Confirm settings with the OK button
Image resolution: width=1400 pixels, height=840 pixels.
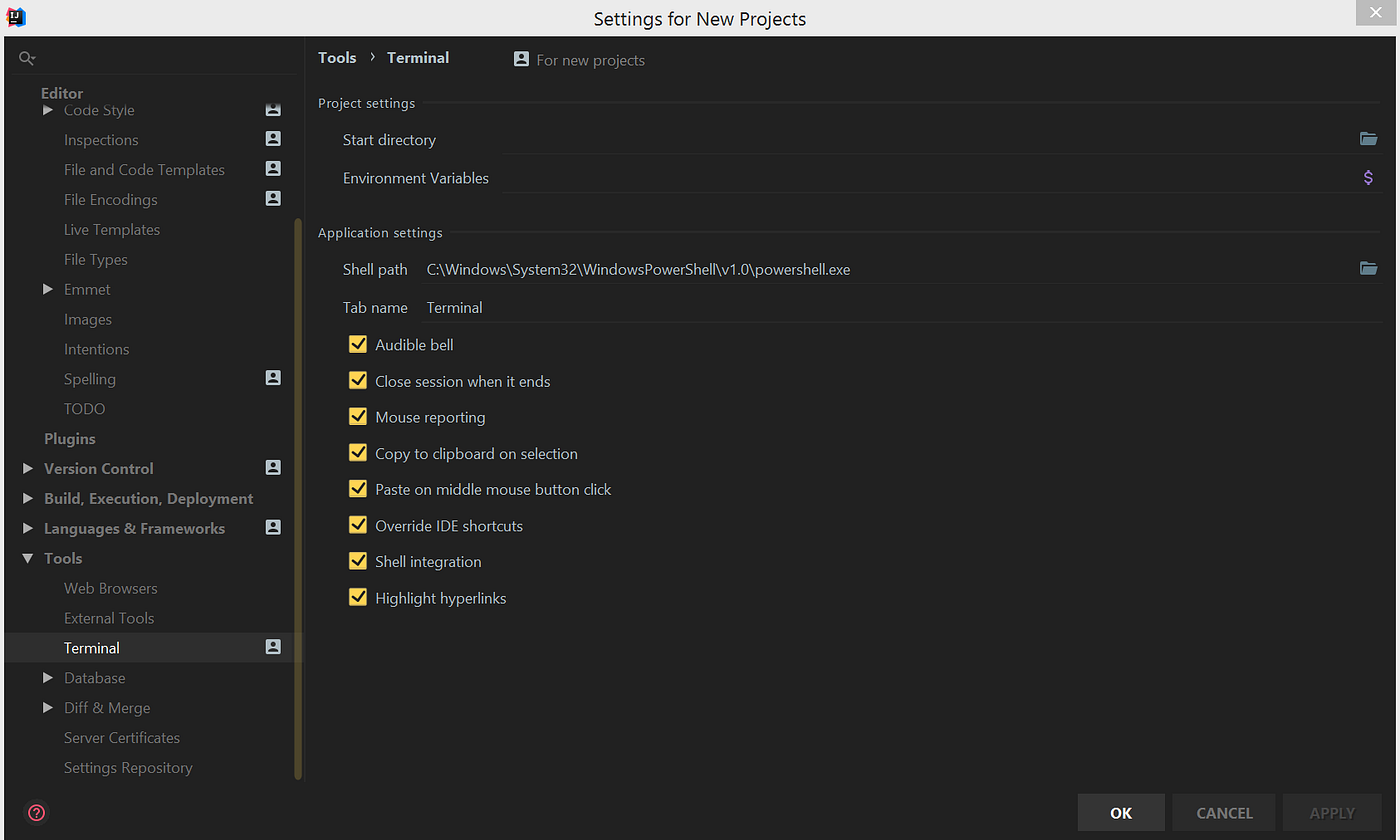point(1121,812)
